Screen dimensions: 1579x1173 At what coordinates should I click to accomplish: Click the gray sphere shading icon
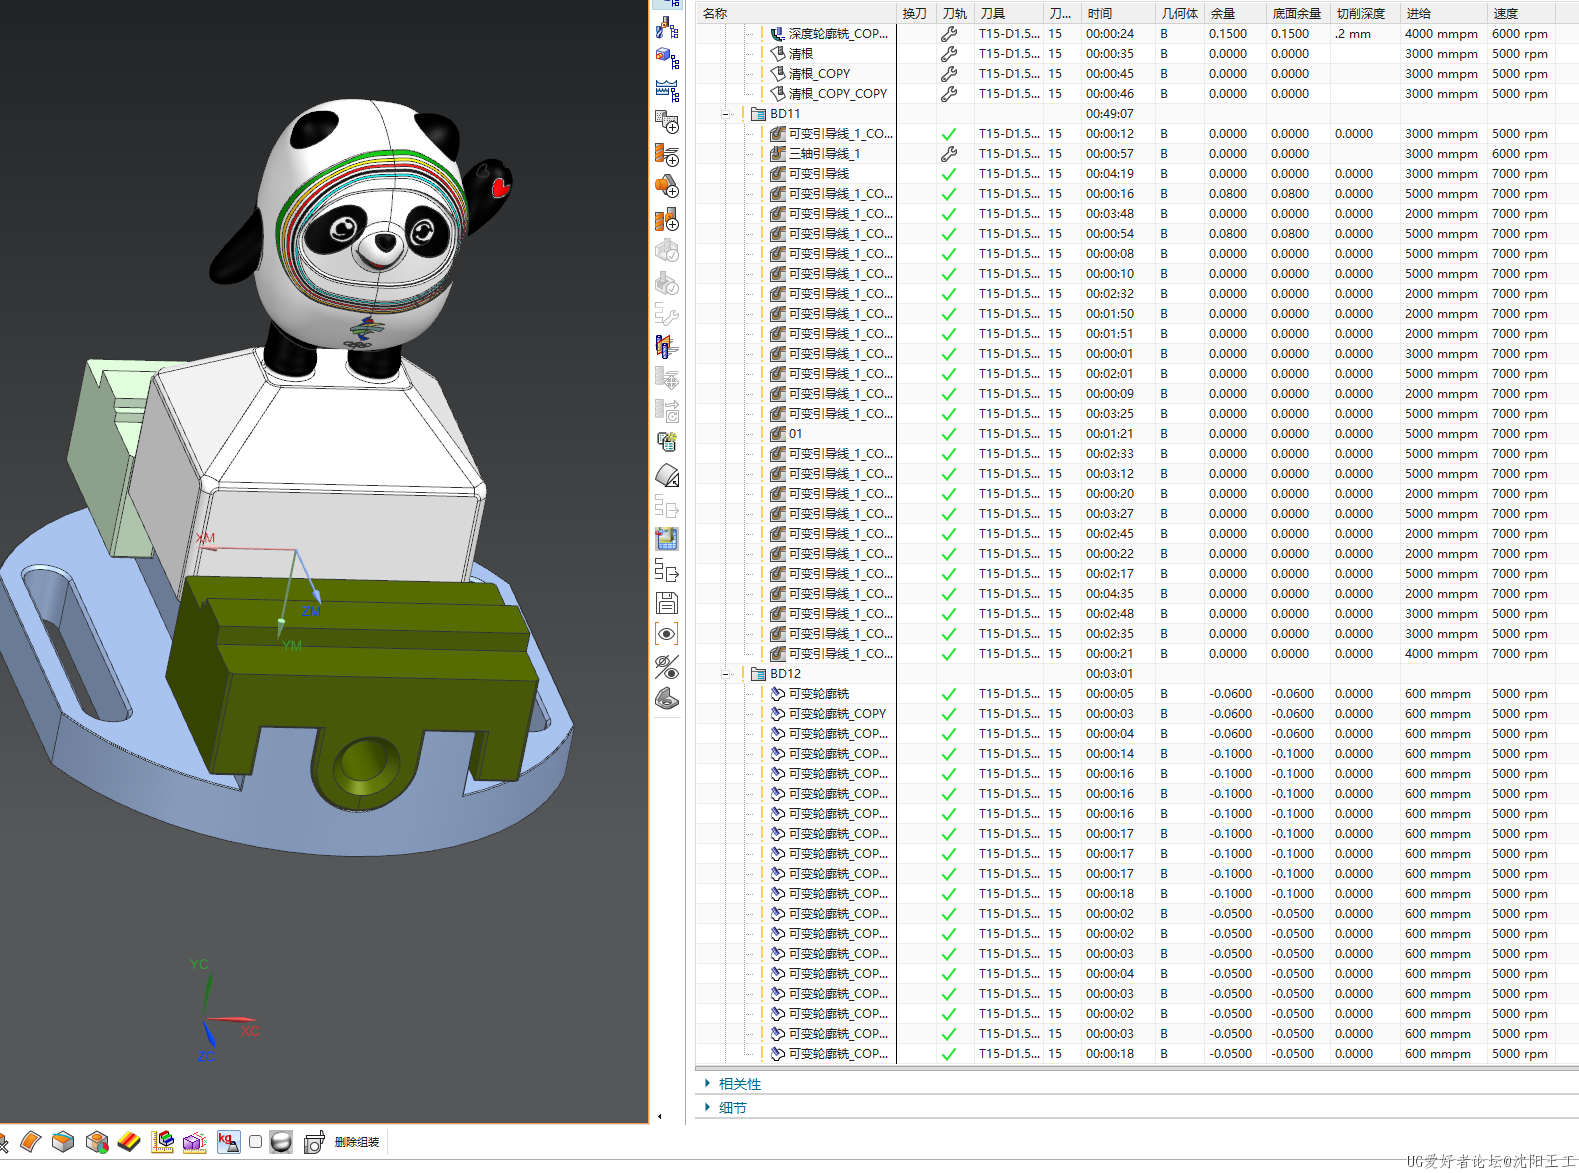281,1142
